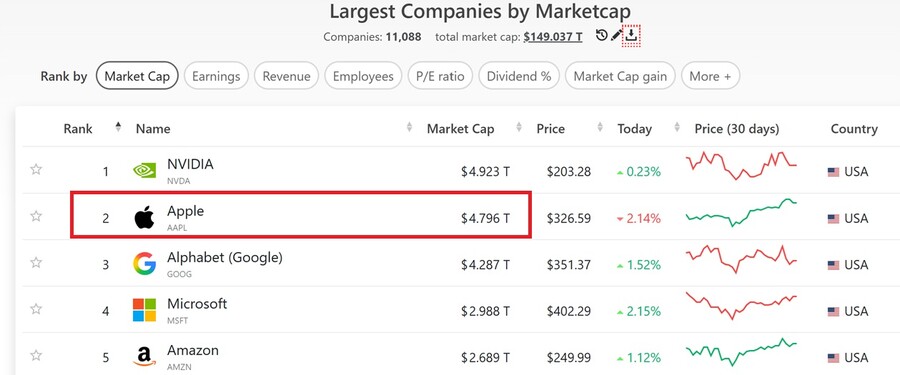The image size is (900, 375).
Task: Click the Amazon logo icon
Action: pyautogui.click(x=144, y=357)
